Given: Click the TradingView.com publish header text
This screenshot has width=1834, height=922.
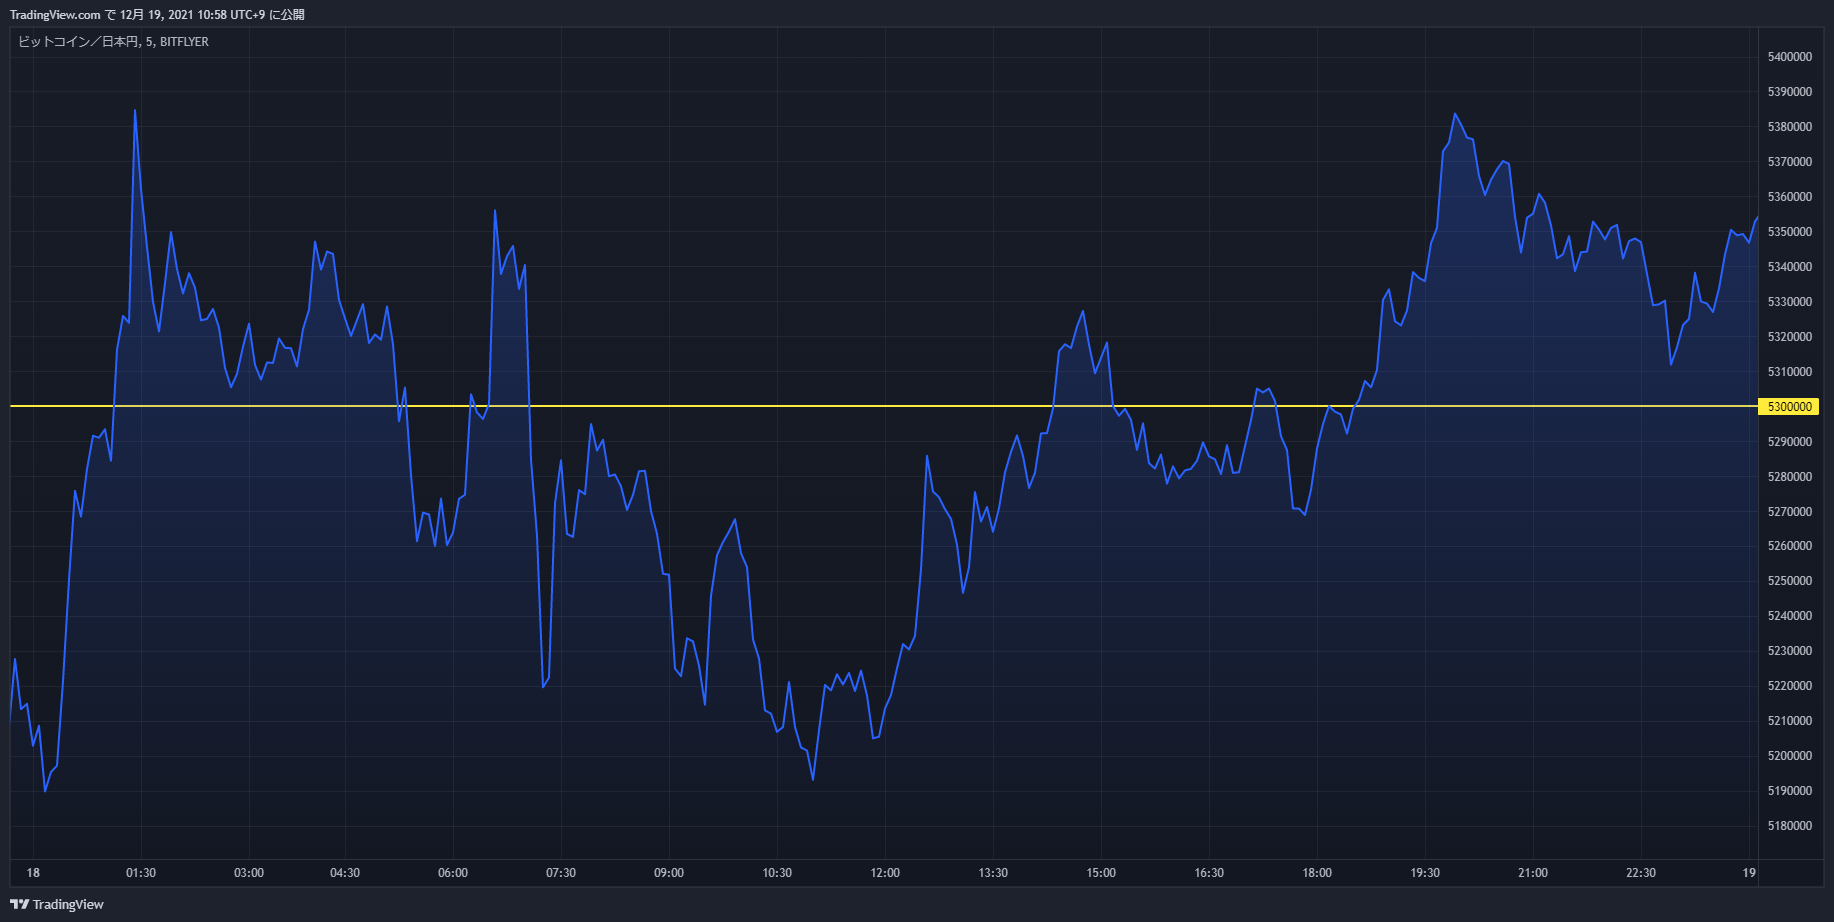Looking at the screenshot, I should 157,15.
